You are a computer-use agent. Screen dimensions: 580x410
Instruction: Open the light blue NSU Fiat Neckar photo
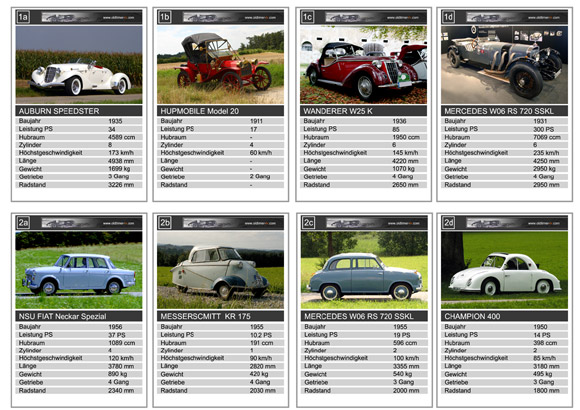pos(79,270)
